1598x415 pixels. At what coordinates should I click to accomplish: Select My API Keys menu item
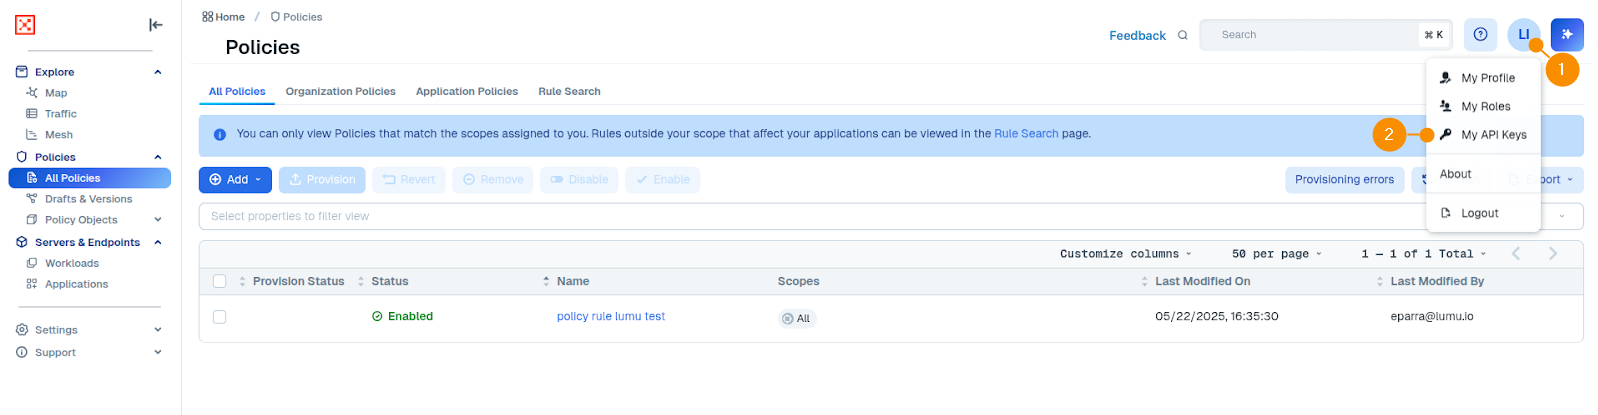click(x=1493, y=135)
